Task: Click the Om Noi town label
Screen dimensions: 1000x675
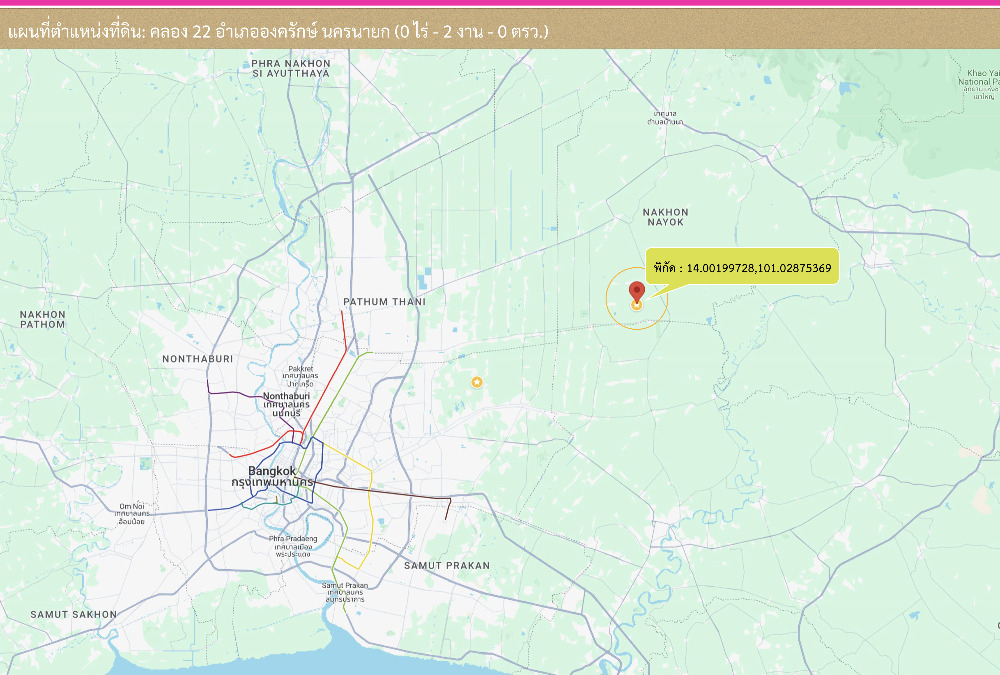Action: (132, 507)
